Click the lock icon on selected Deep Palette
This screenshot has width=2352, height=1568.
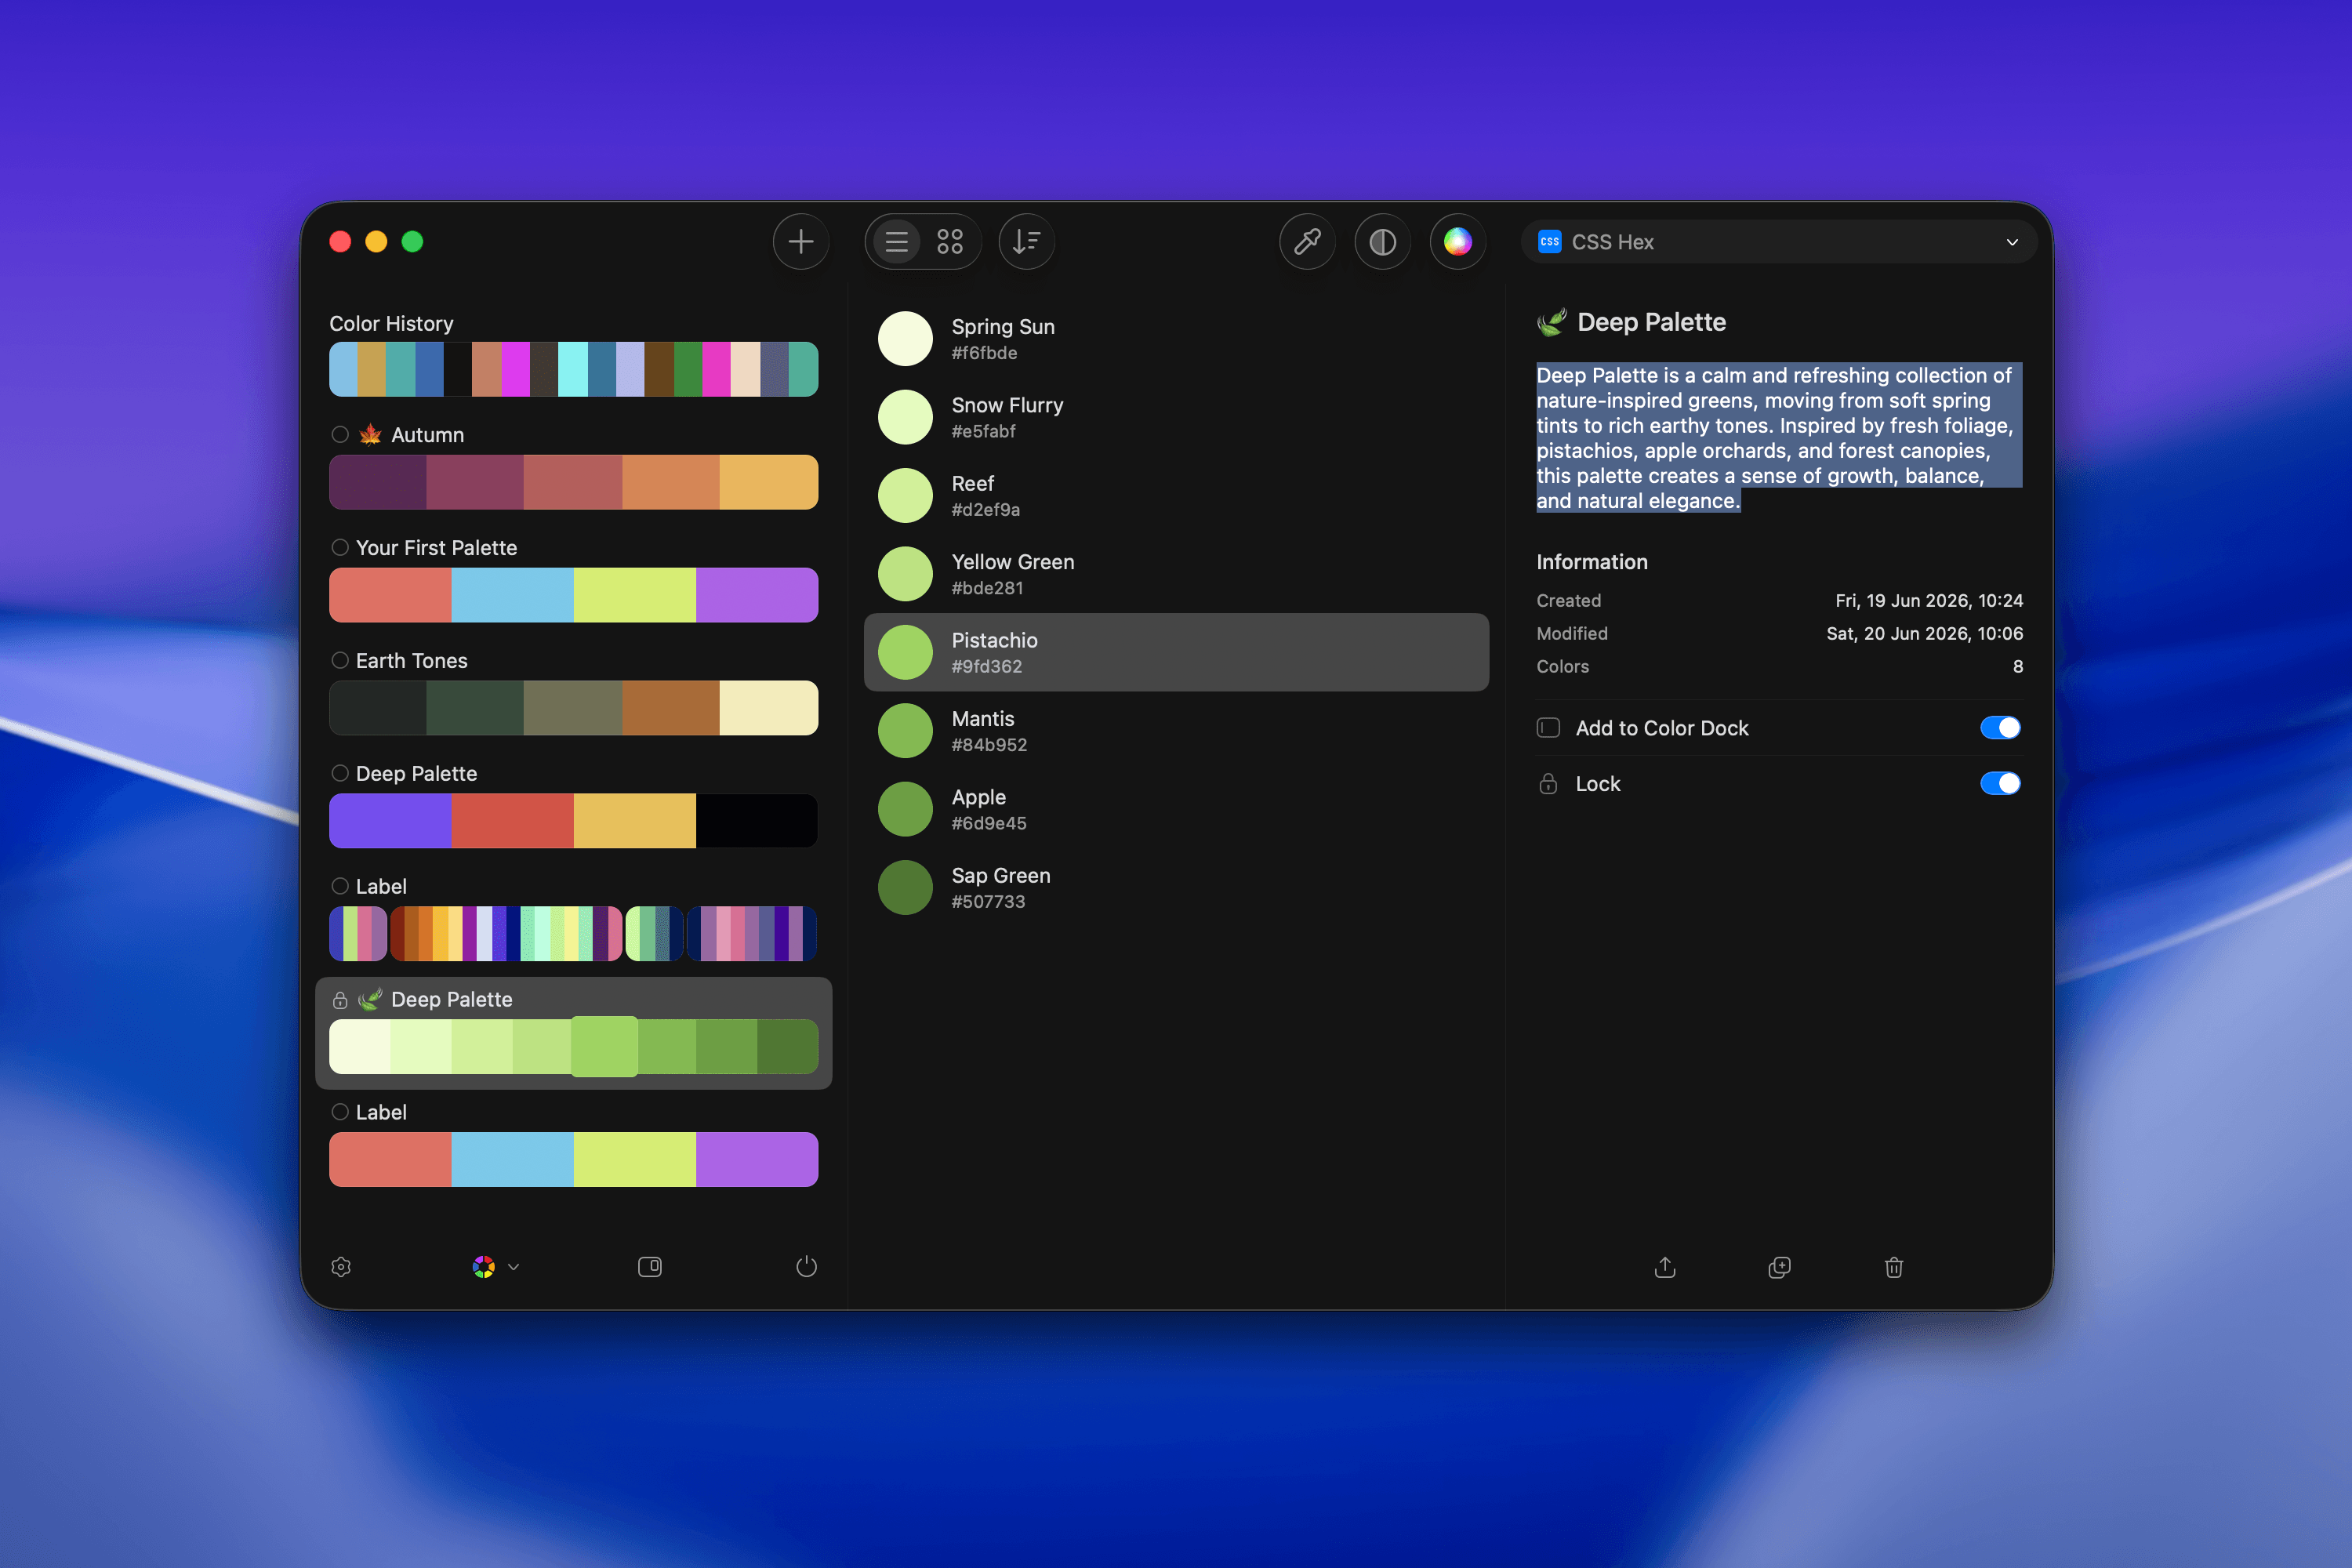340,1000
